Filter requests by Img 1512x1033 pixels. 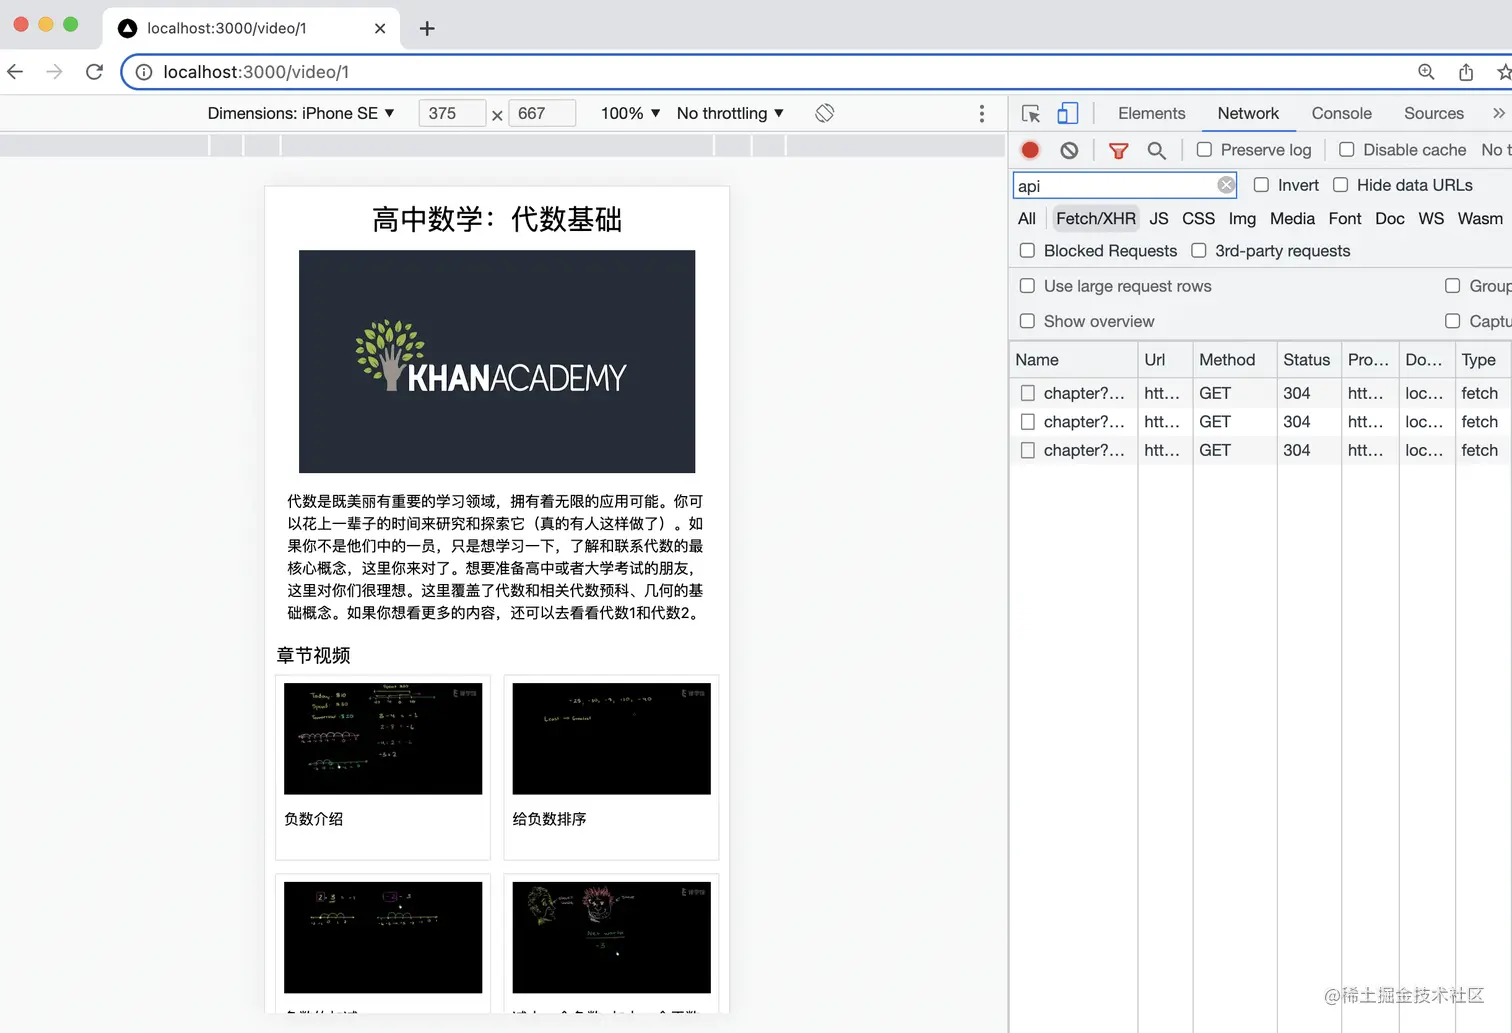(1242, 218)
